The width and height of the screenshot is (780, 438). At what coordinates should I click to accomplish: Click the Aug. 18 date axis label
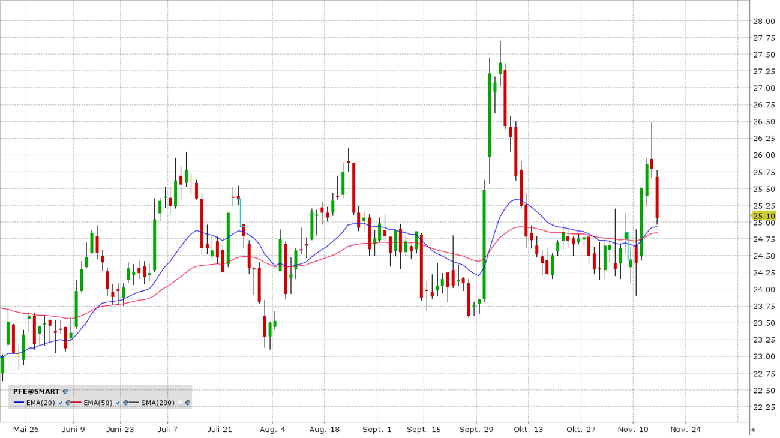(324, 429)
